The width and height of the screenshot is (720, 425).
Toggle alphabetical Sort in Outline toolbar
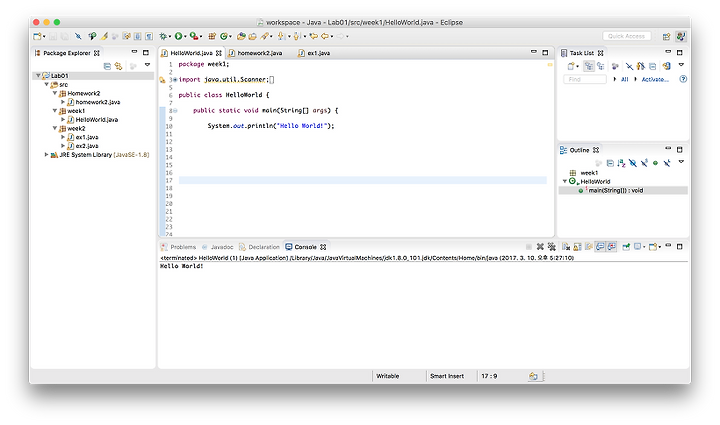tap(621, 163)
